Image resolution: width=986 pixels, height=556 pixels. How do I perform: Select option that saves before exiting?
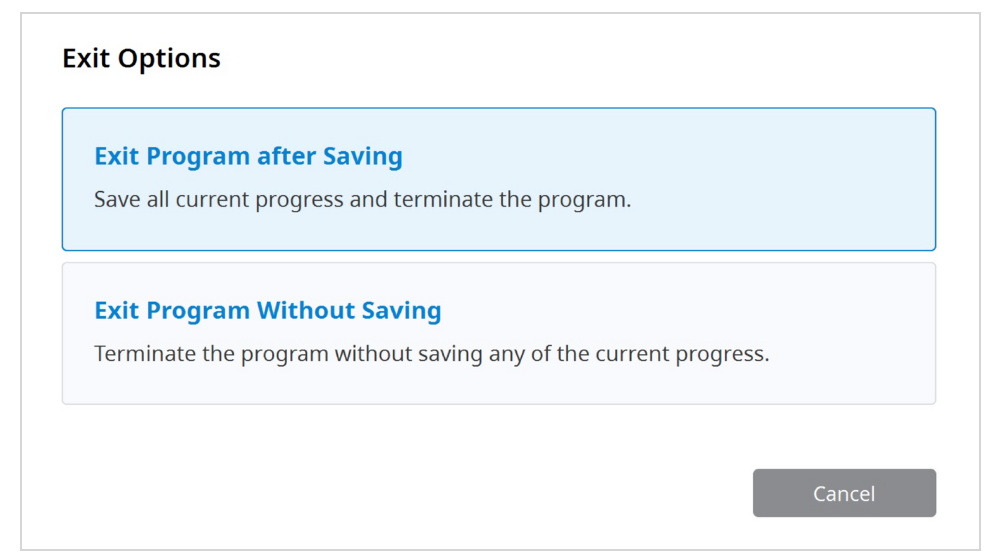tap(499, 179)
